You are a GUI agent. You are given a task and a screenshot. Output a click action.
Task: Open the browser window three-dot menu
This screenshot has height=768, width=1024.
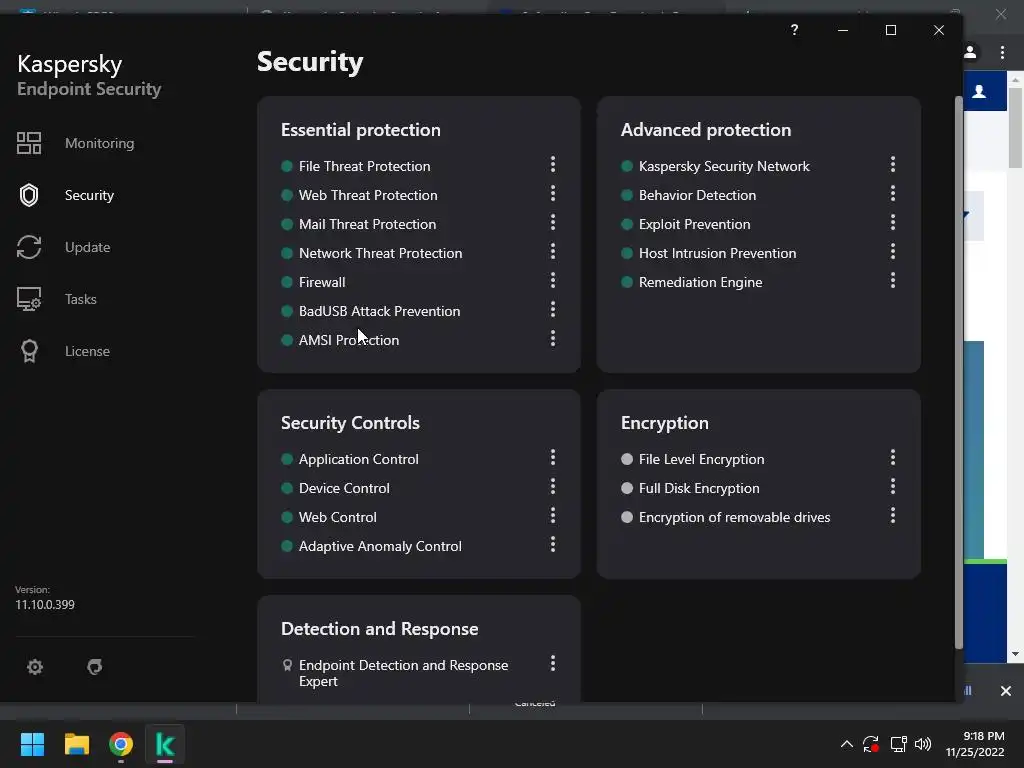coord(1002,52)
